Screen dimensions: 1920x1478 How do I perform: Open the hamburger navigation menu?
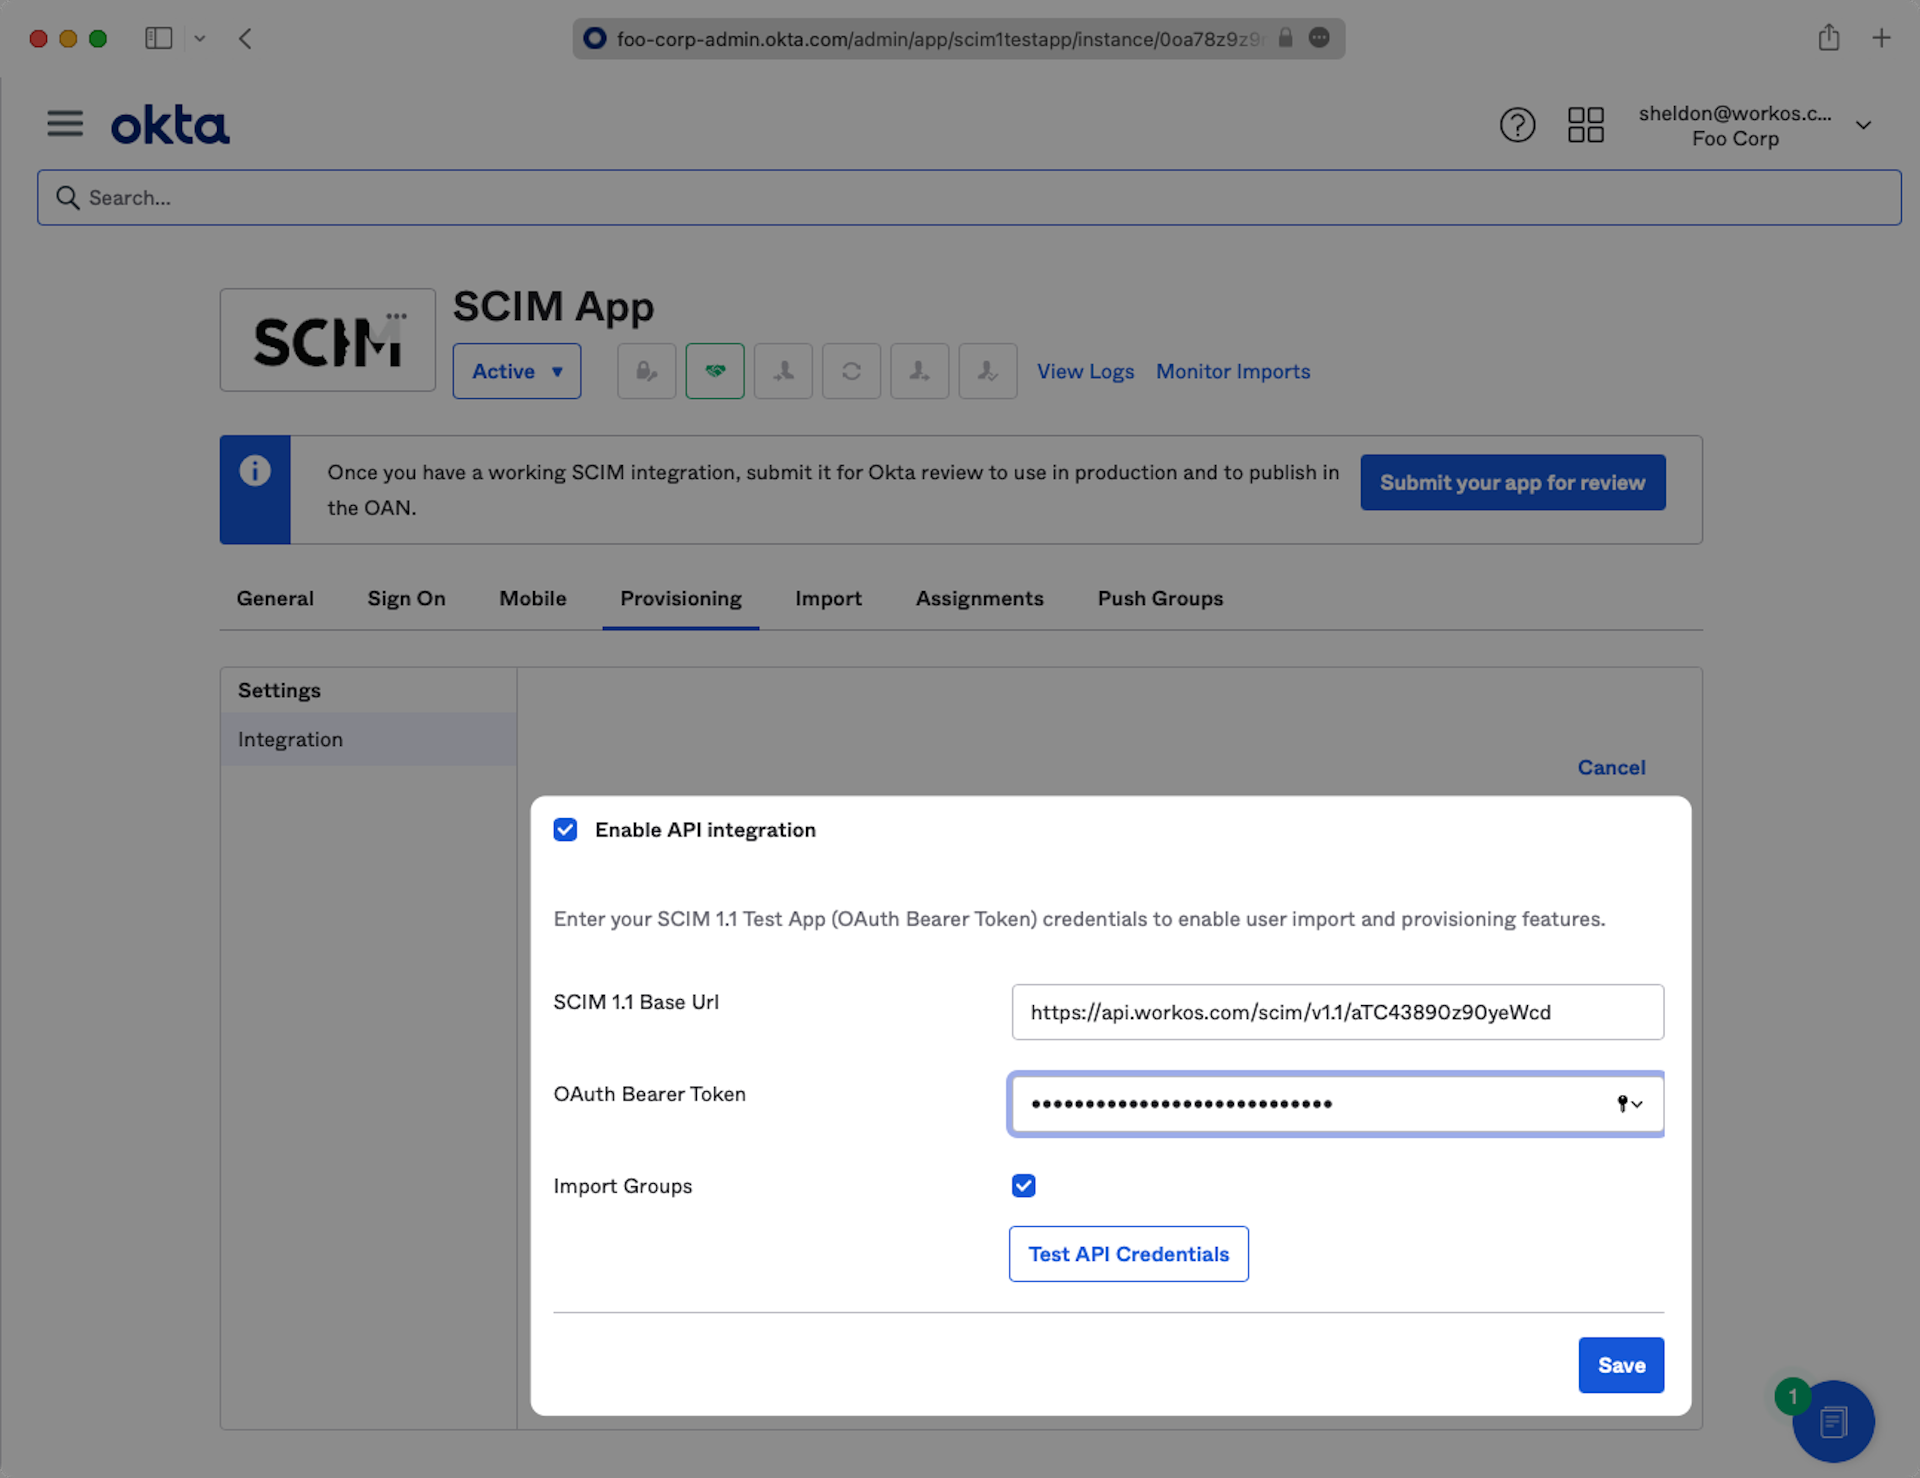pos(65,124)
